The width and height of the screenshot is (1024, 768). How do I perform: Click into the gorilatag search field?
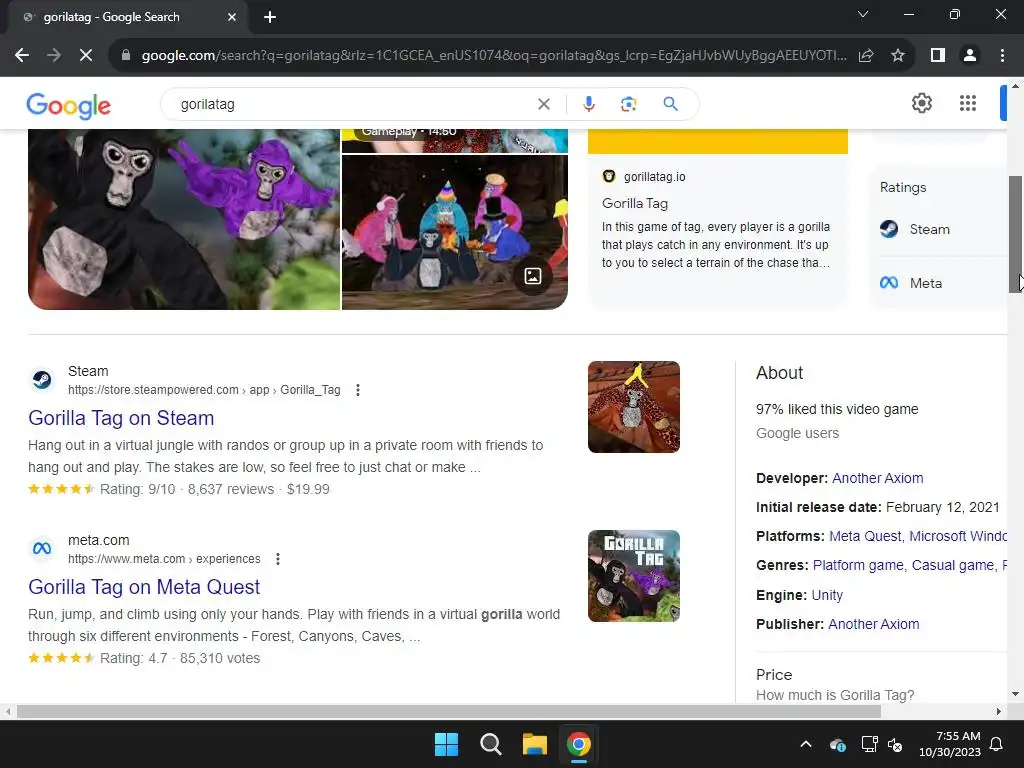pyautogui.click(x=353, y=104)
